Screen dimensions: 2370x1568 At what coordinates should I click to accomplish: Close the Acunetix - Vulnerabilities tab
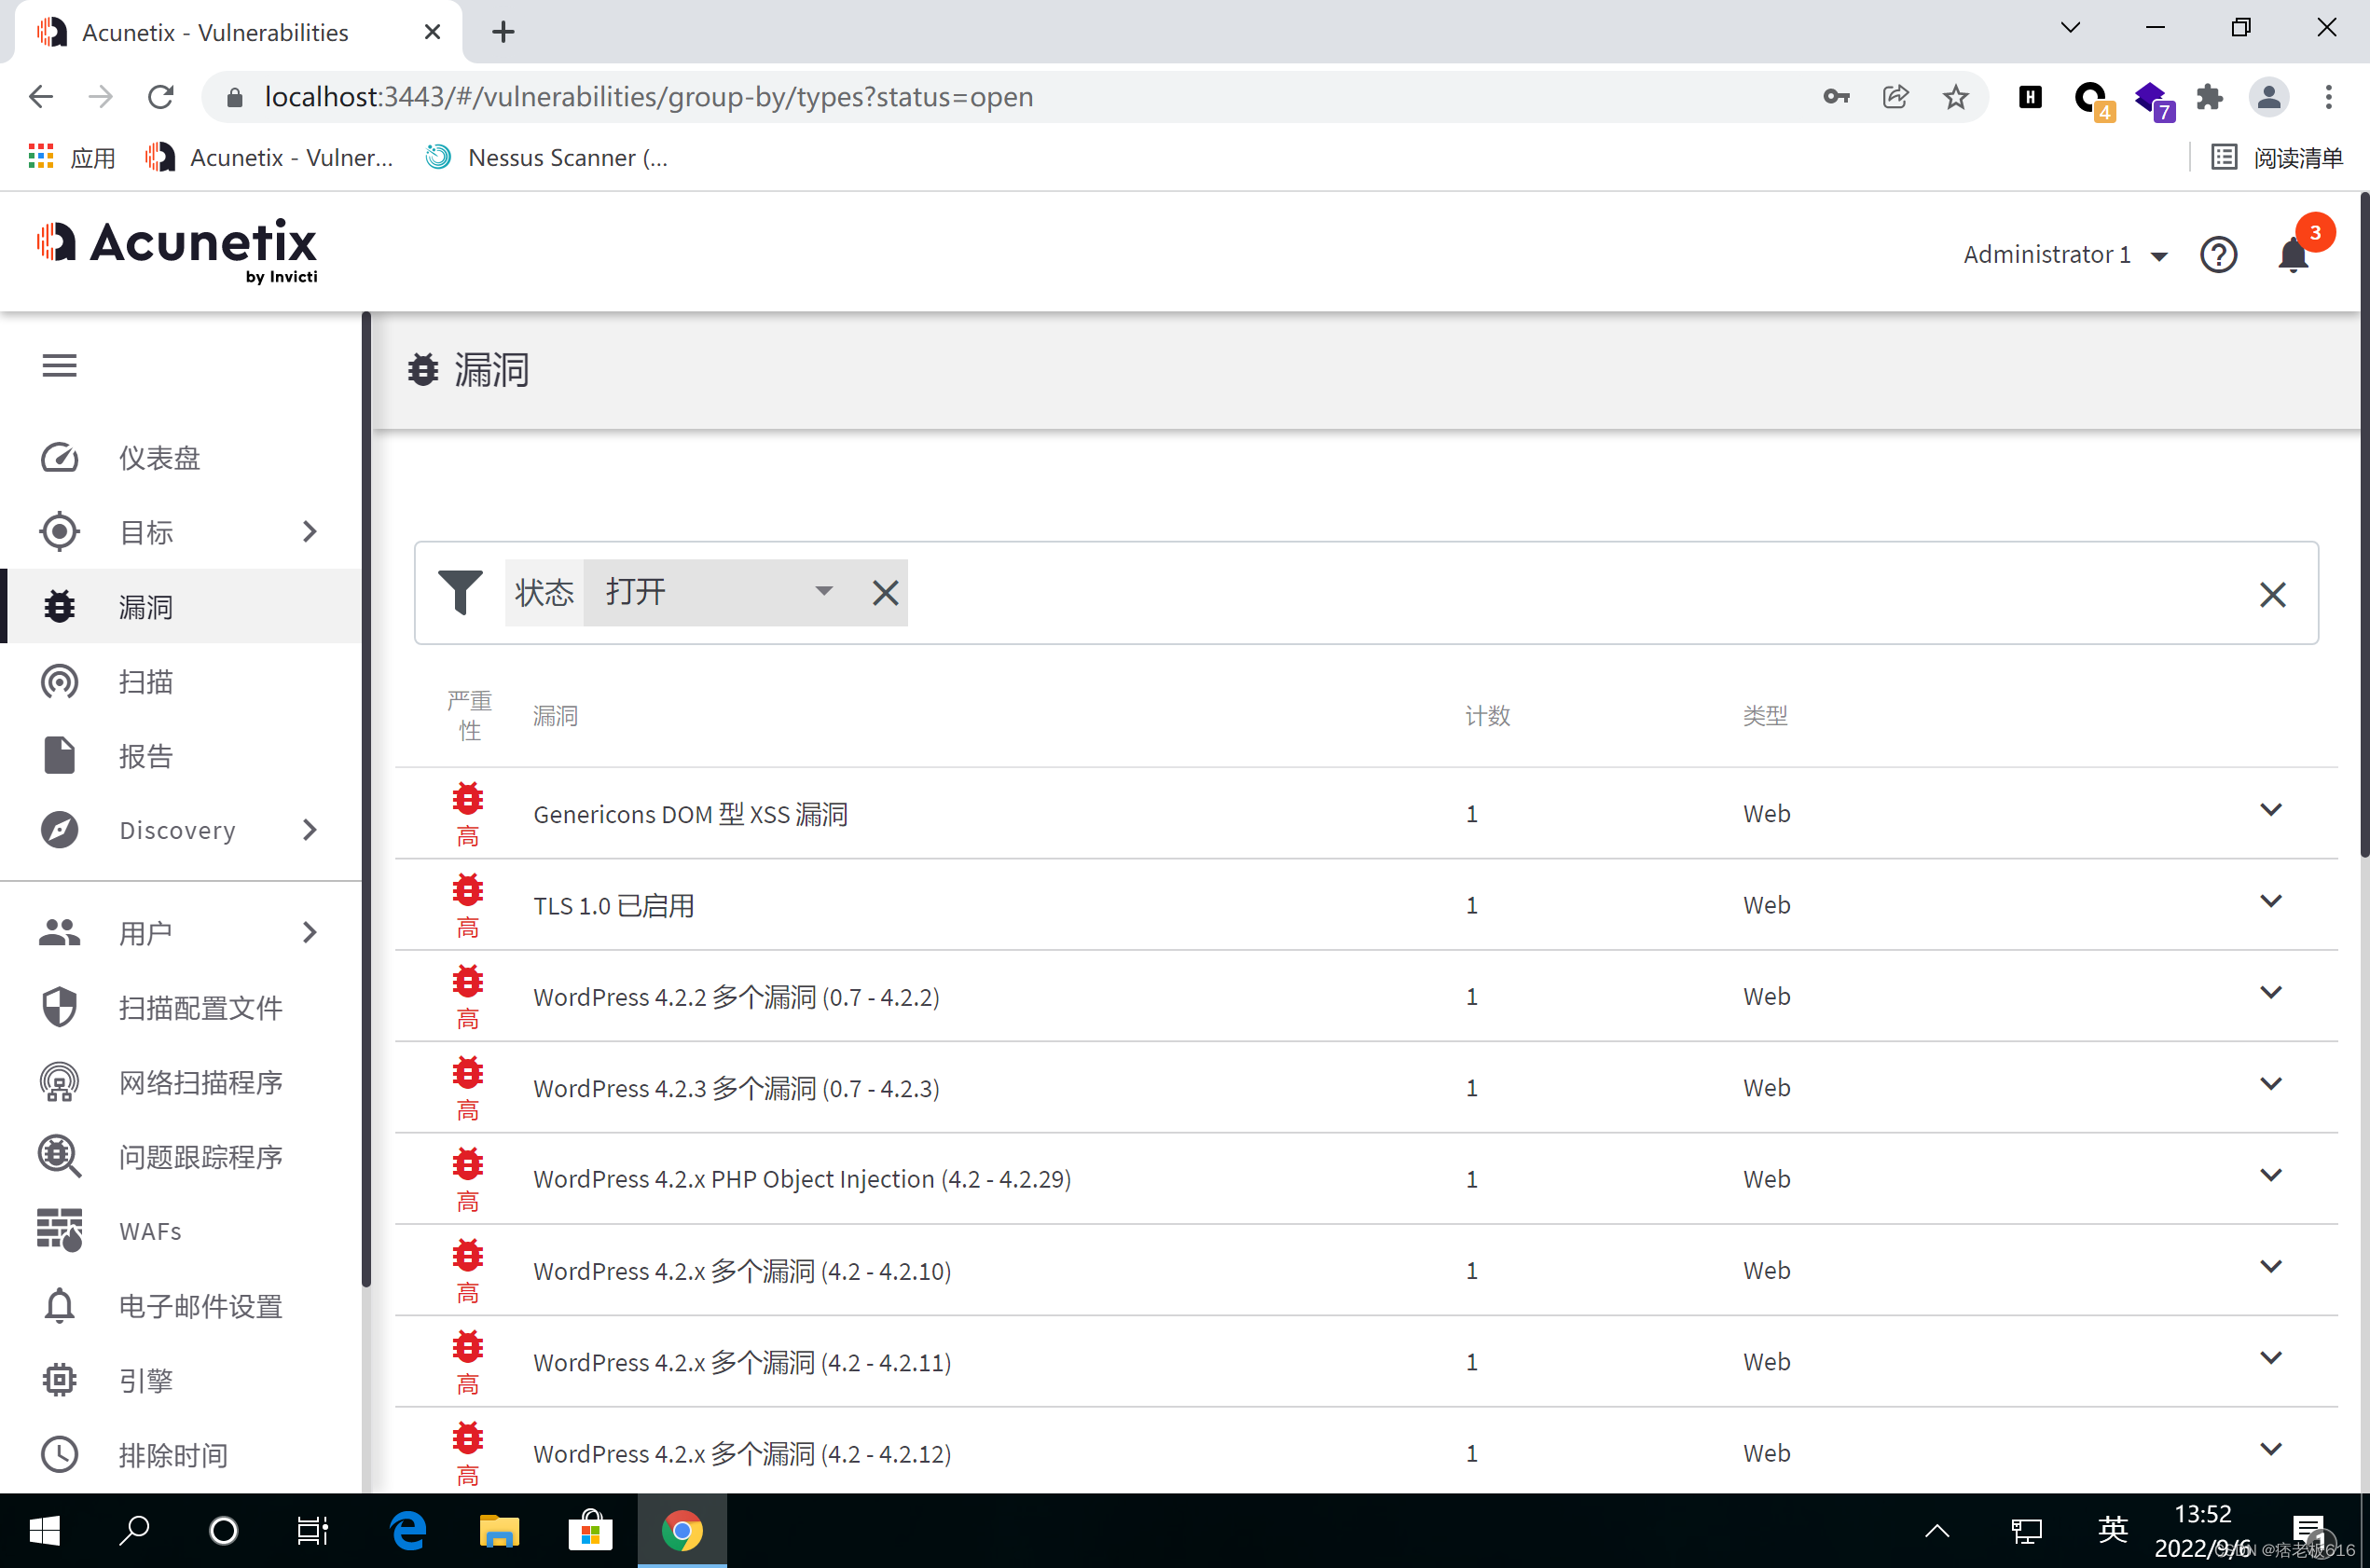point(432,32)
